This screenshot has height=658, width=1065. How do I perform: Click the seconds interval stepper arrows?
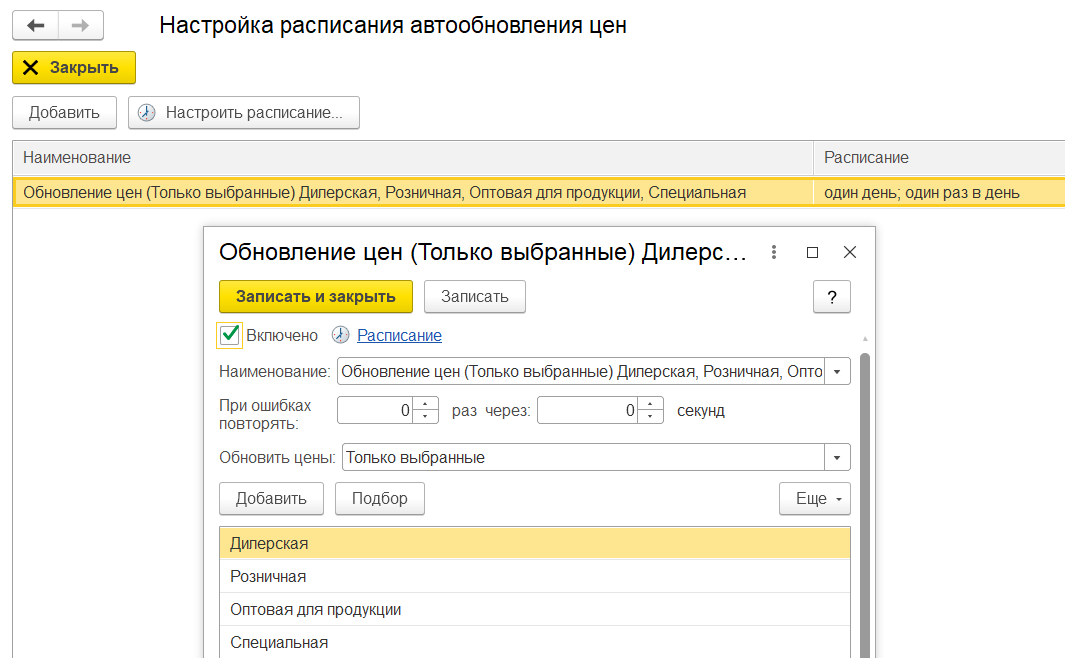tap(651, 410)
